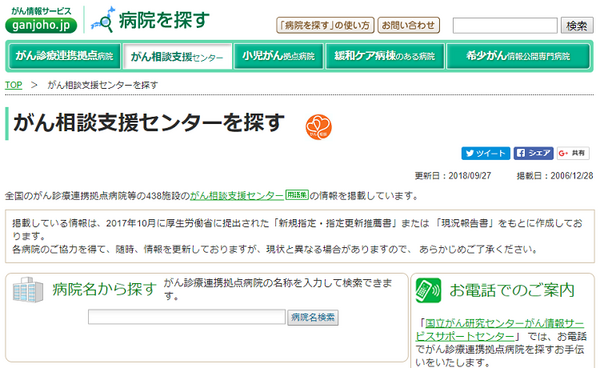Click the 検索 button in header
The height and width of the screenshot is (368, 600).
click(577, 26)
